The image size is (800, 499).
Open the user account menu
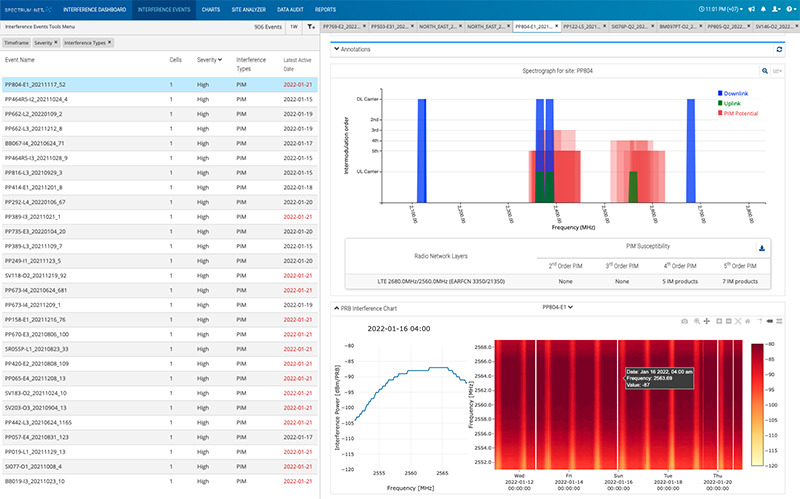[776, 9]
